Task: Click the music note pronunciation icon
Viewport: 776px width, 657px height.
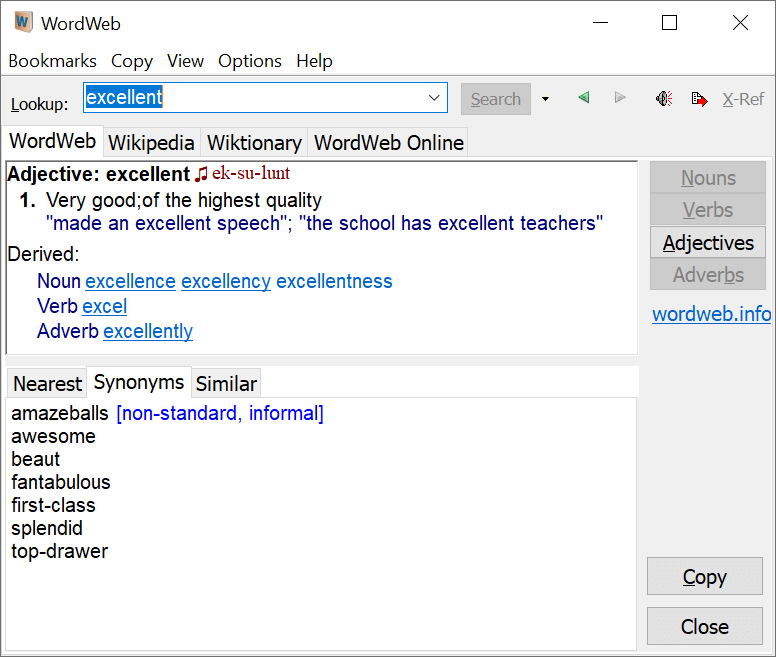Action: (x=201, y=174)
